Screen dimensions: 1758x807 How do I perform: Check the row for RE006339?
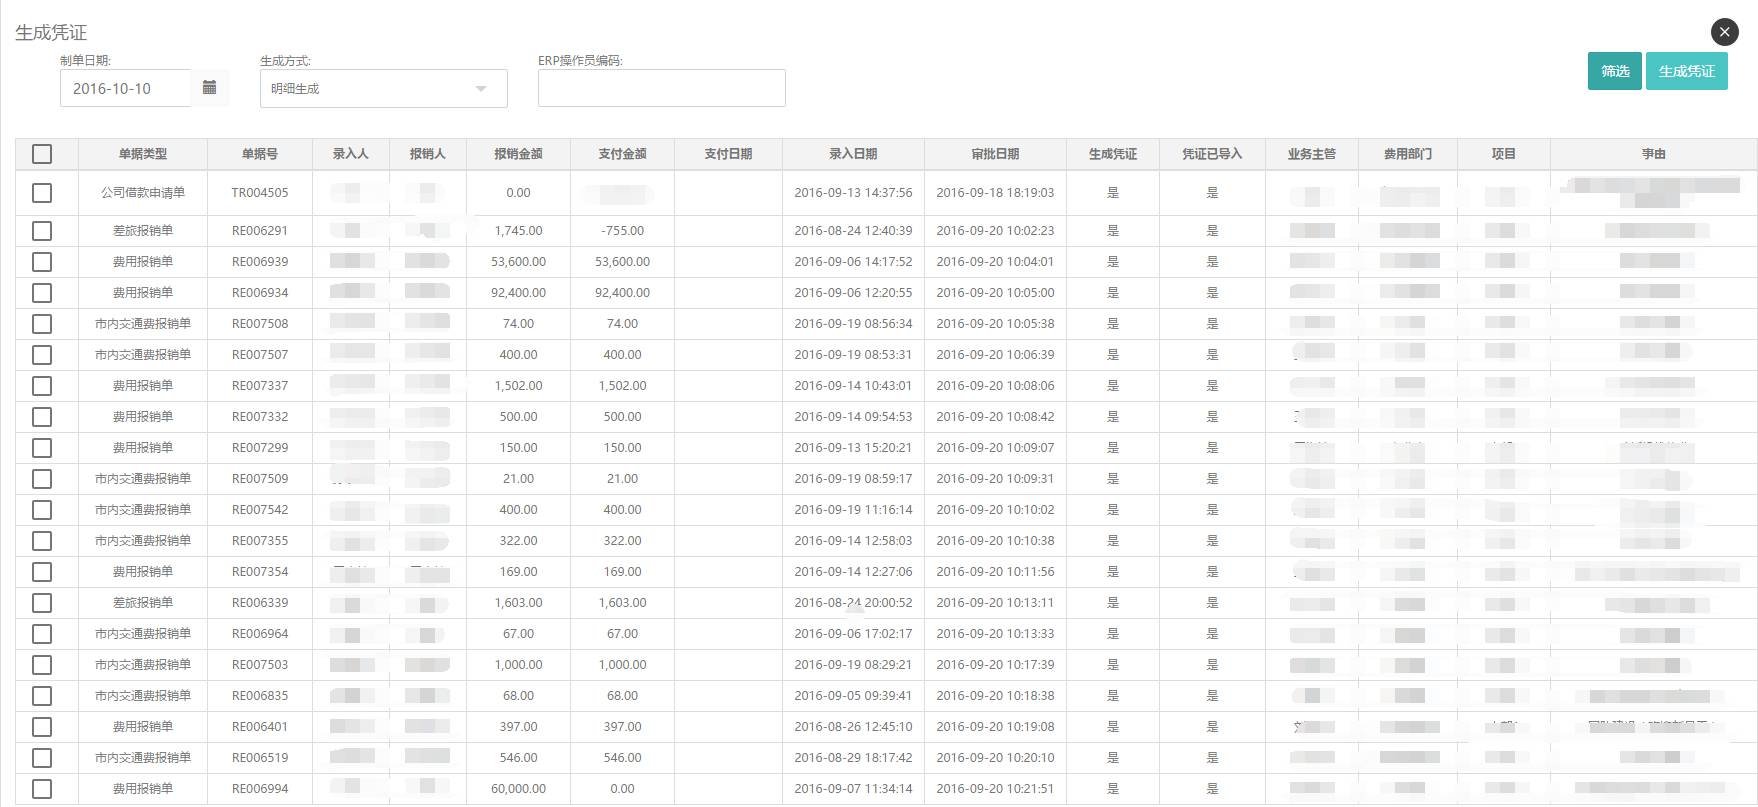click(x=42, y=603)
